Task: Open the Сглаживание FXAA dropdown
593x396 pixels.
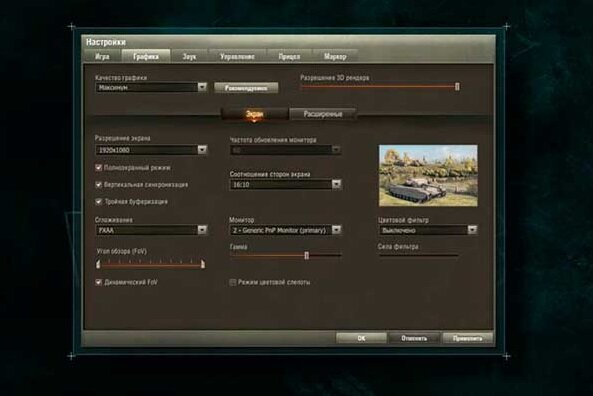Action: click(151, 230)
